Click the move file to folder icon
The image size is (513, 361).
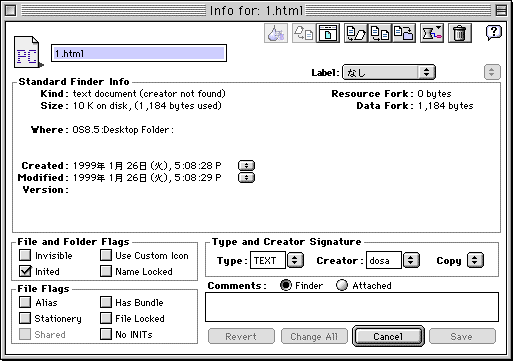click(x=404, y=33)
